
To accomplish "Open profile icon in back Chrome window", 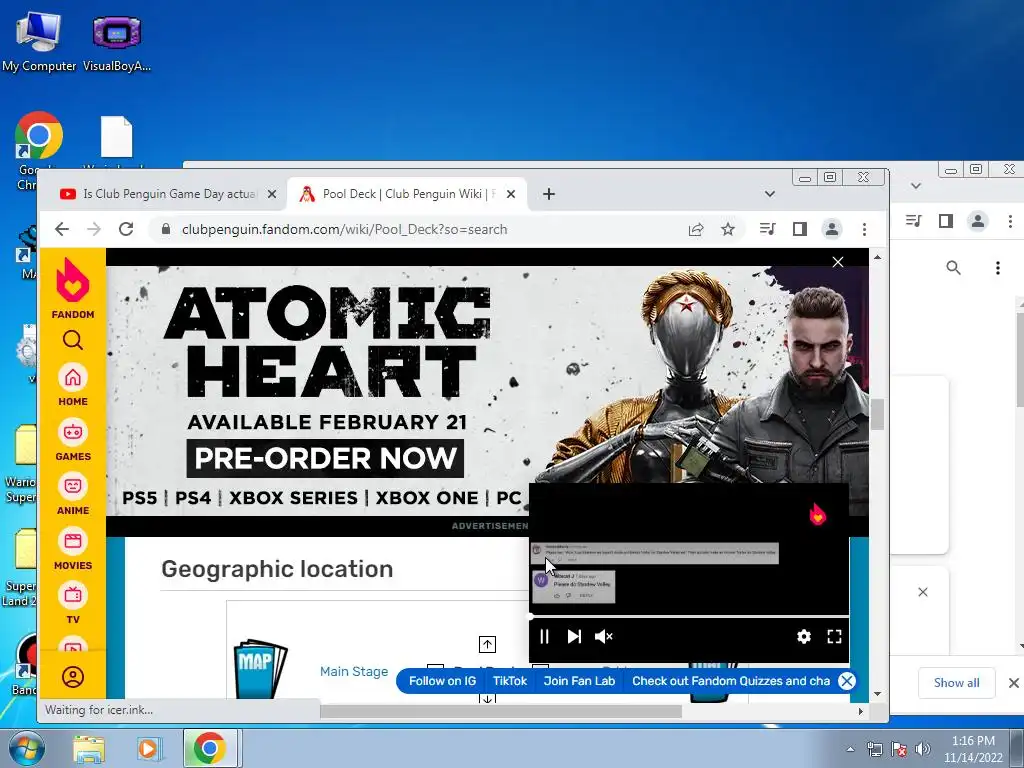I will pos(977,221).
